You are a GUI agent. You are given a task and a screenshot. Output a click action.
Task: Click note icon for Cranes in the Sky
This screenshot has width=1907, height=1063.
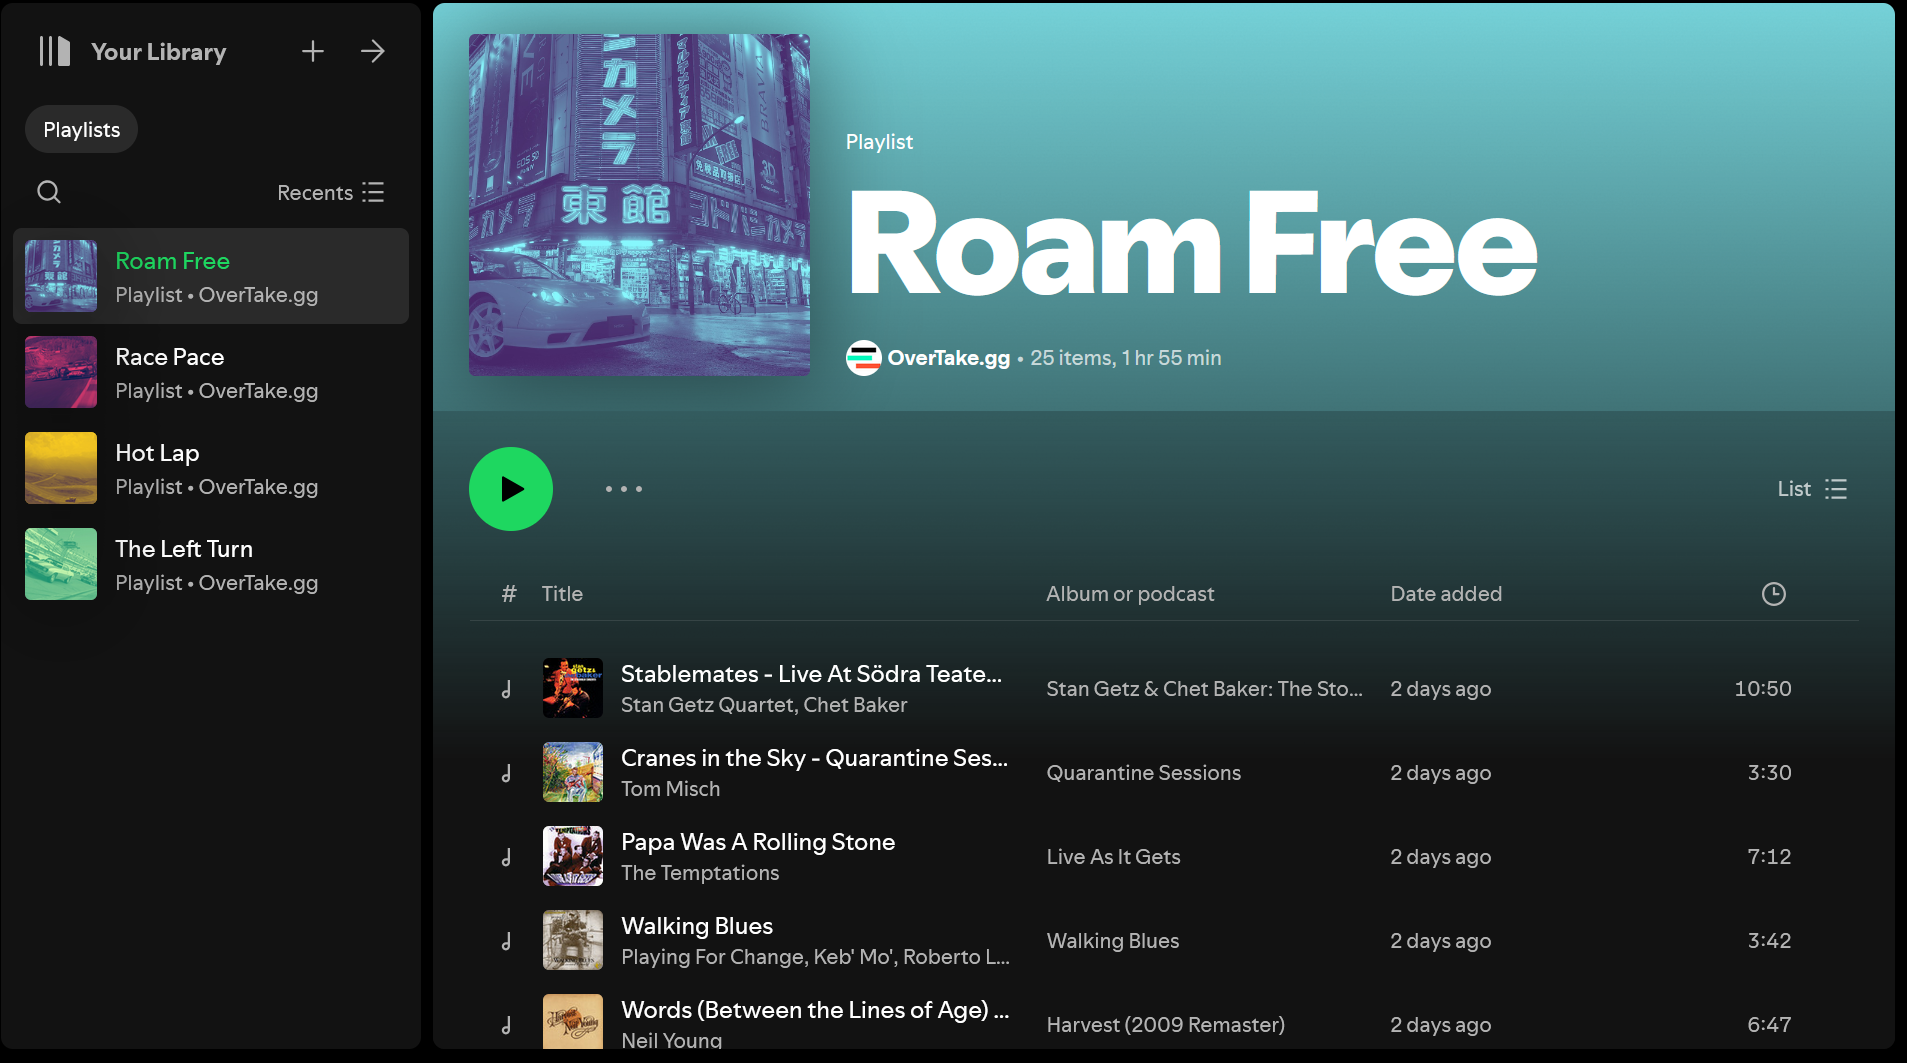507,773
